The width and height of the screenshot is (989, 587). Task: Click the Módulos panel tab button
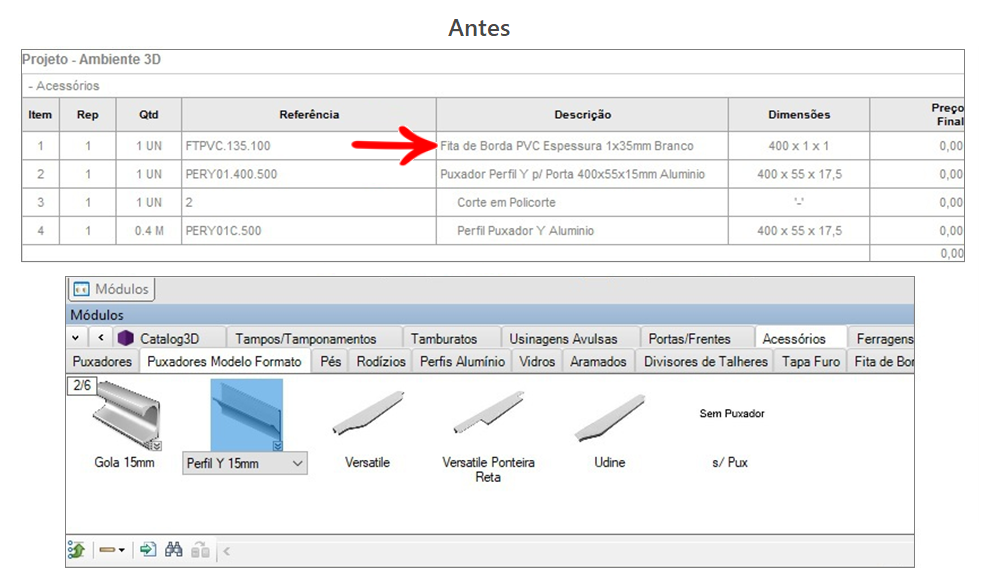(111, 289)
